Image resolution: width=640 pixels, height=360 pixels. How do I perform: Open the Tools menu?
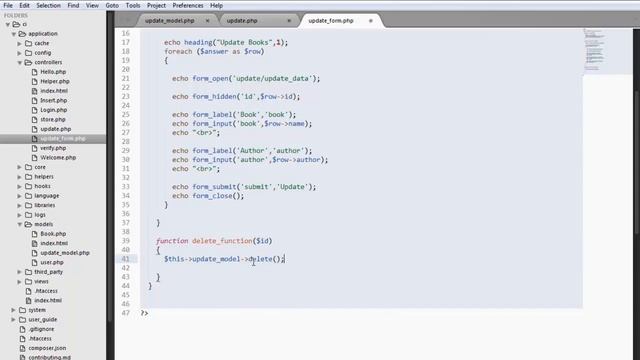click(x=133, y=5)
